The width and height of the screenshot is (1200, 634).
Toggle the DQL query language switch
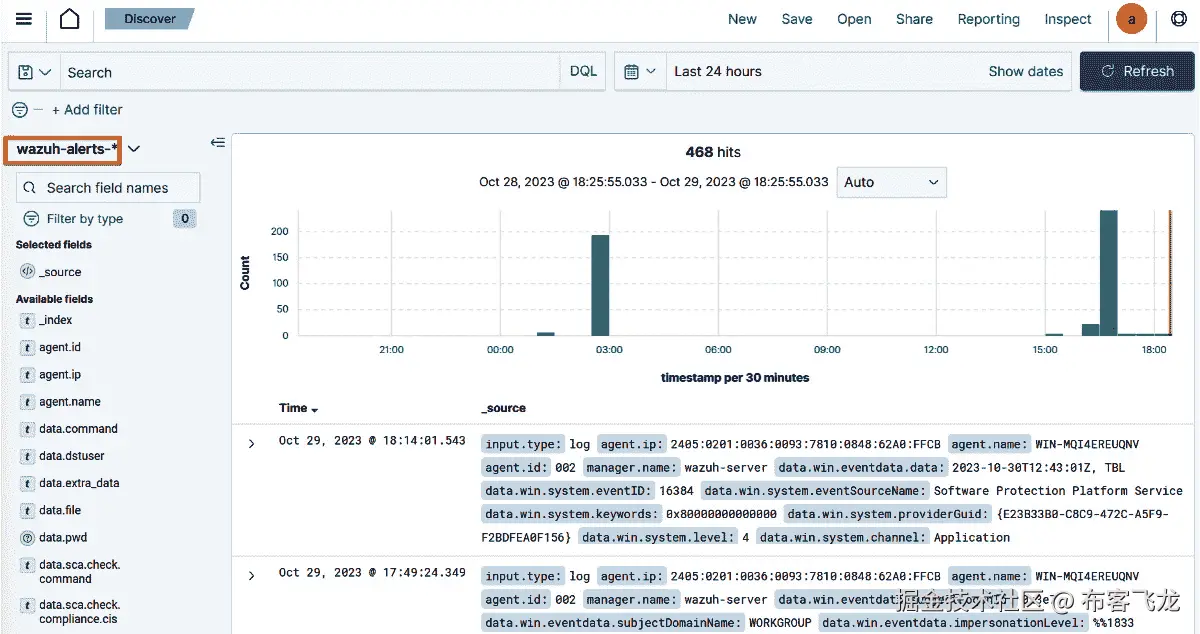583,72
